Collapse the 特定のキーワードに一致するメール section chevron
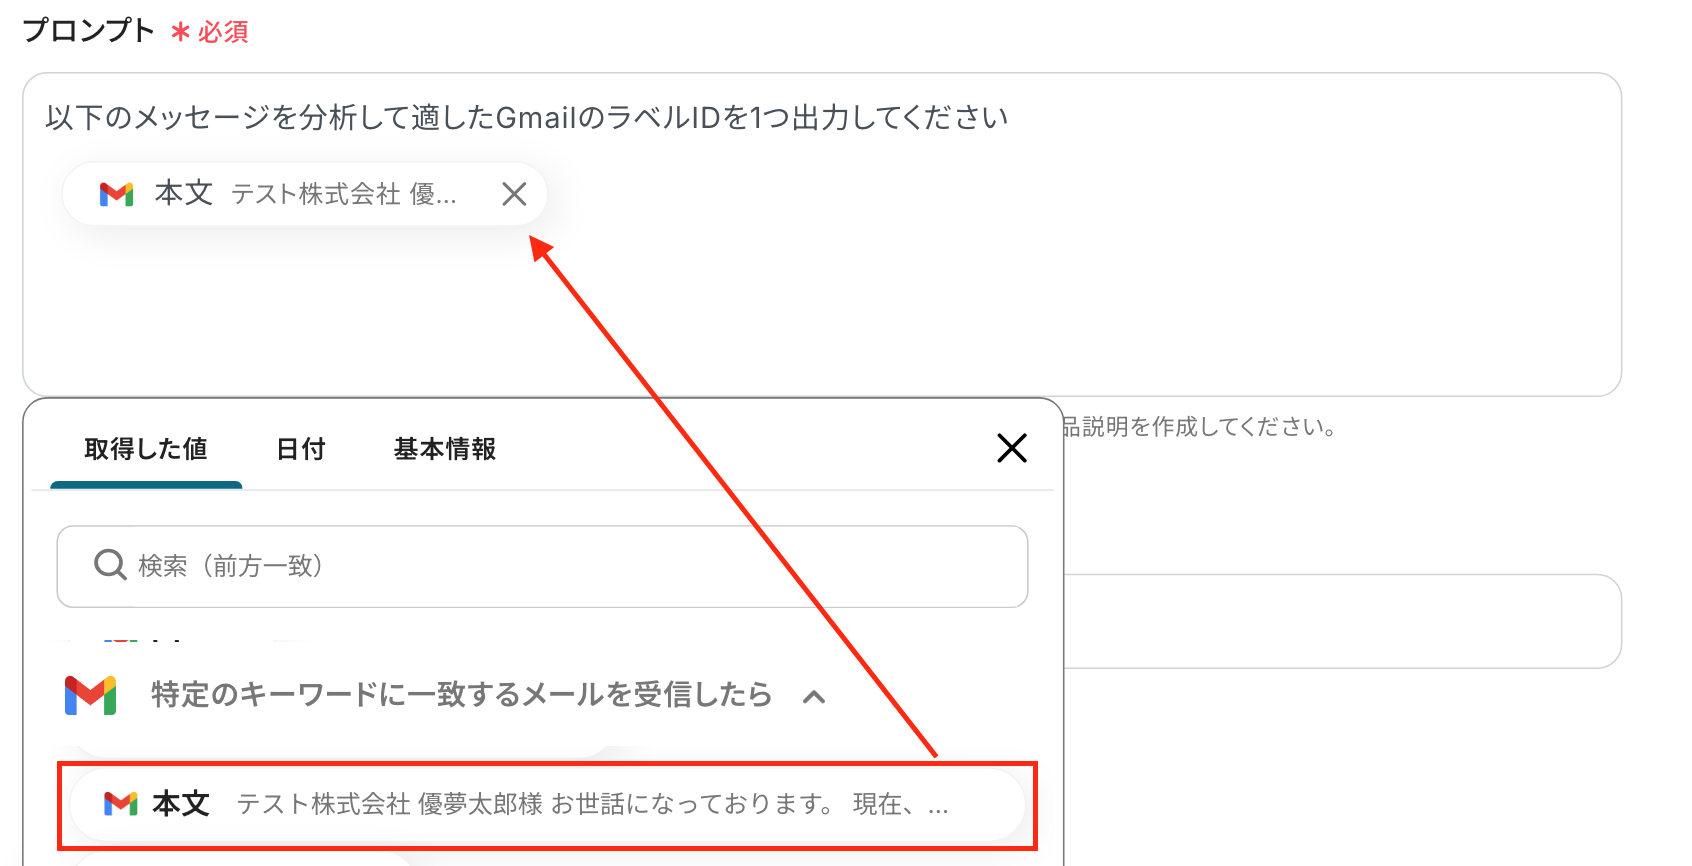 814,697
